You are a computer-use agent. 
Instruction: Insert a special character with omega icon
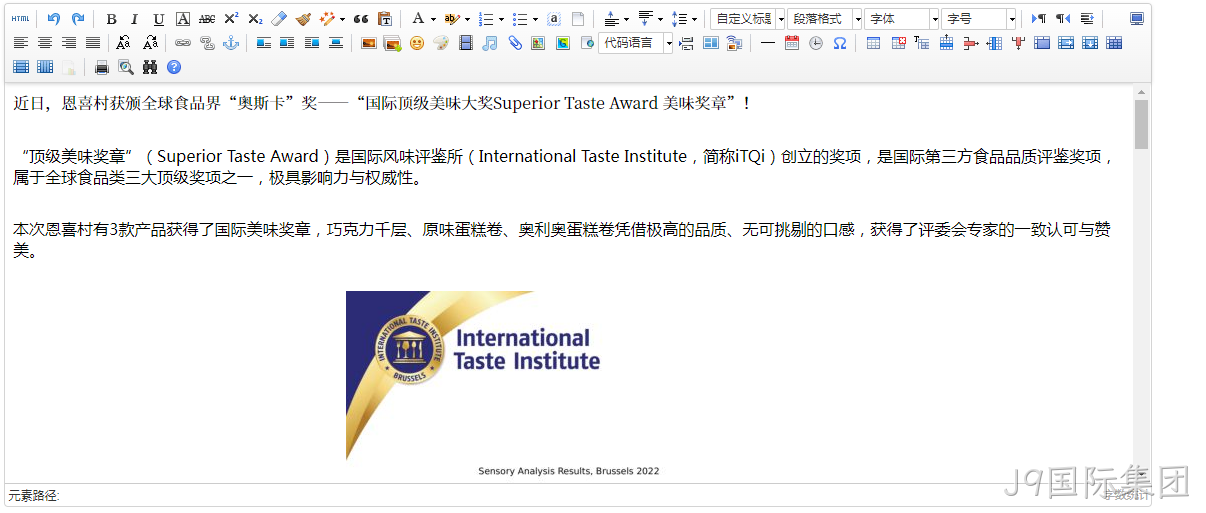[x=840, y=43]
